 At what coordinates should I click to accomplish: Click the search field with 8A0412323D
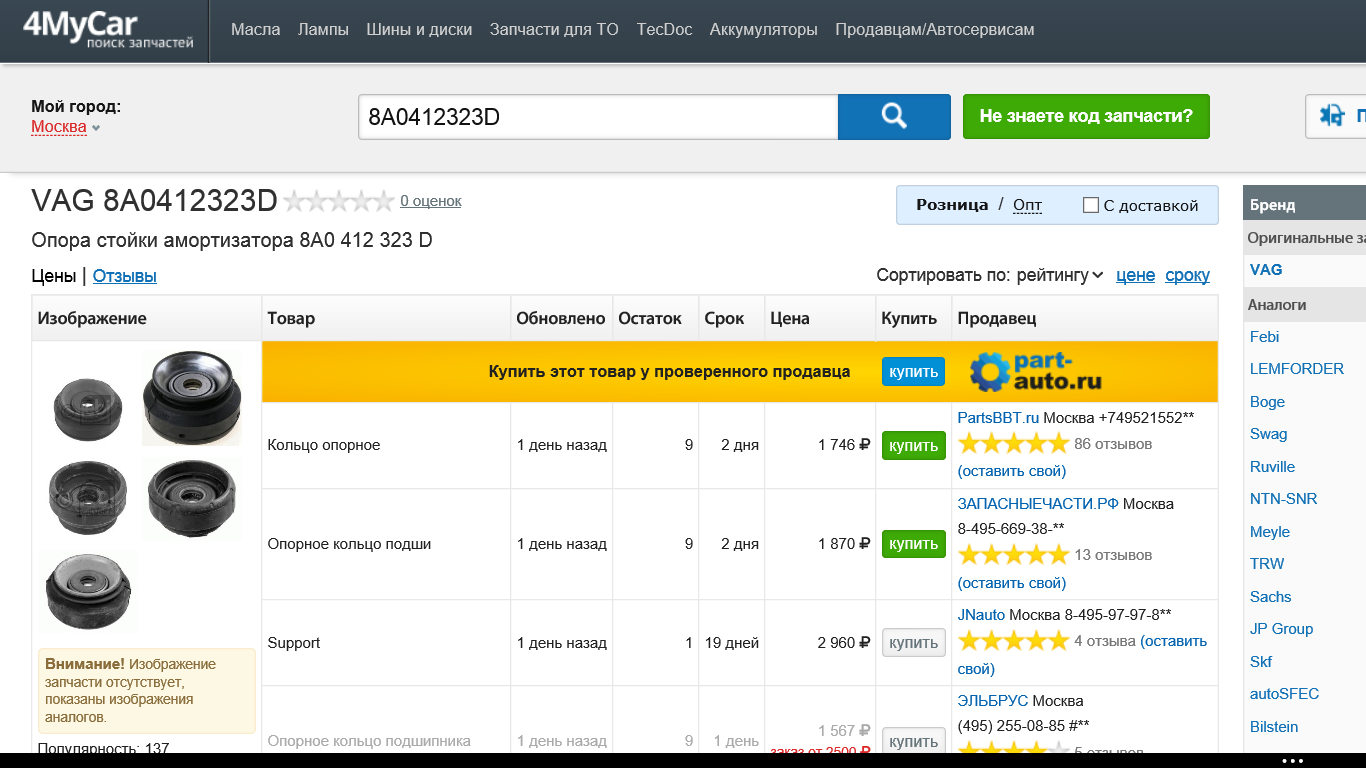[598, 117]
